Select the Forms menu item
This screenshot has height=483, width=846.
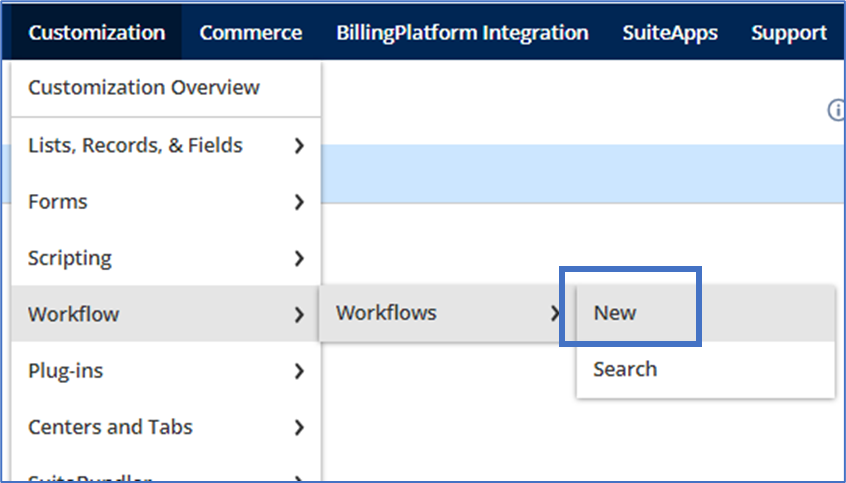coord(166,201)
